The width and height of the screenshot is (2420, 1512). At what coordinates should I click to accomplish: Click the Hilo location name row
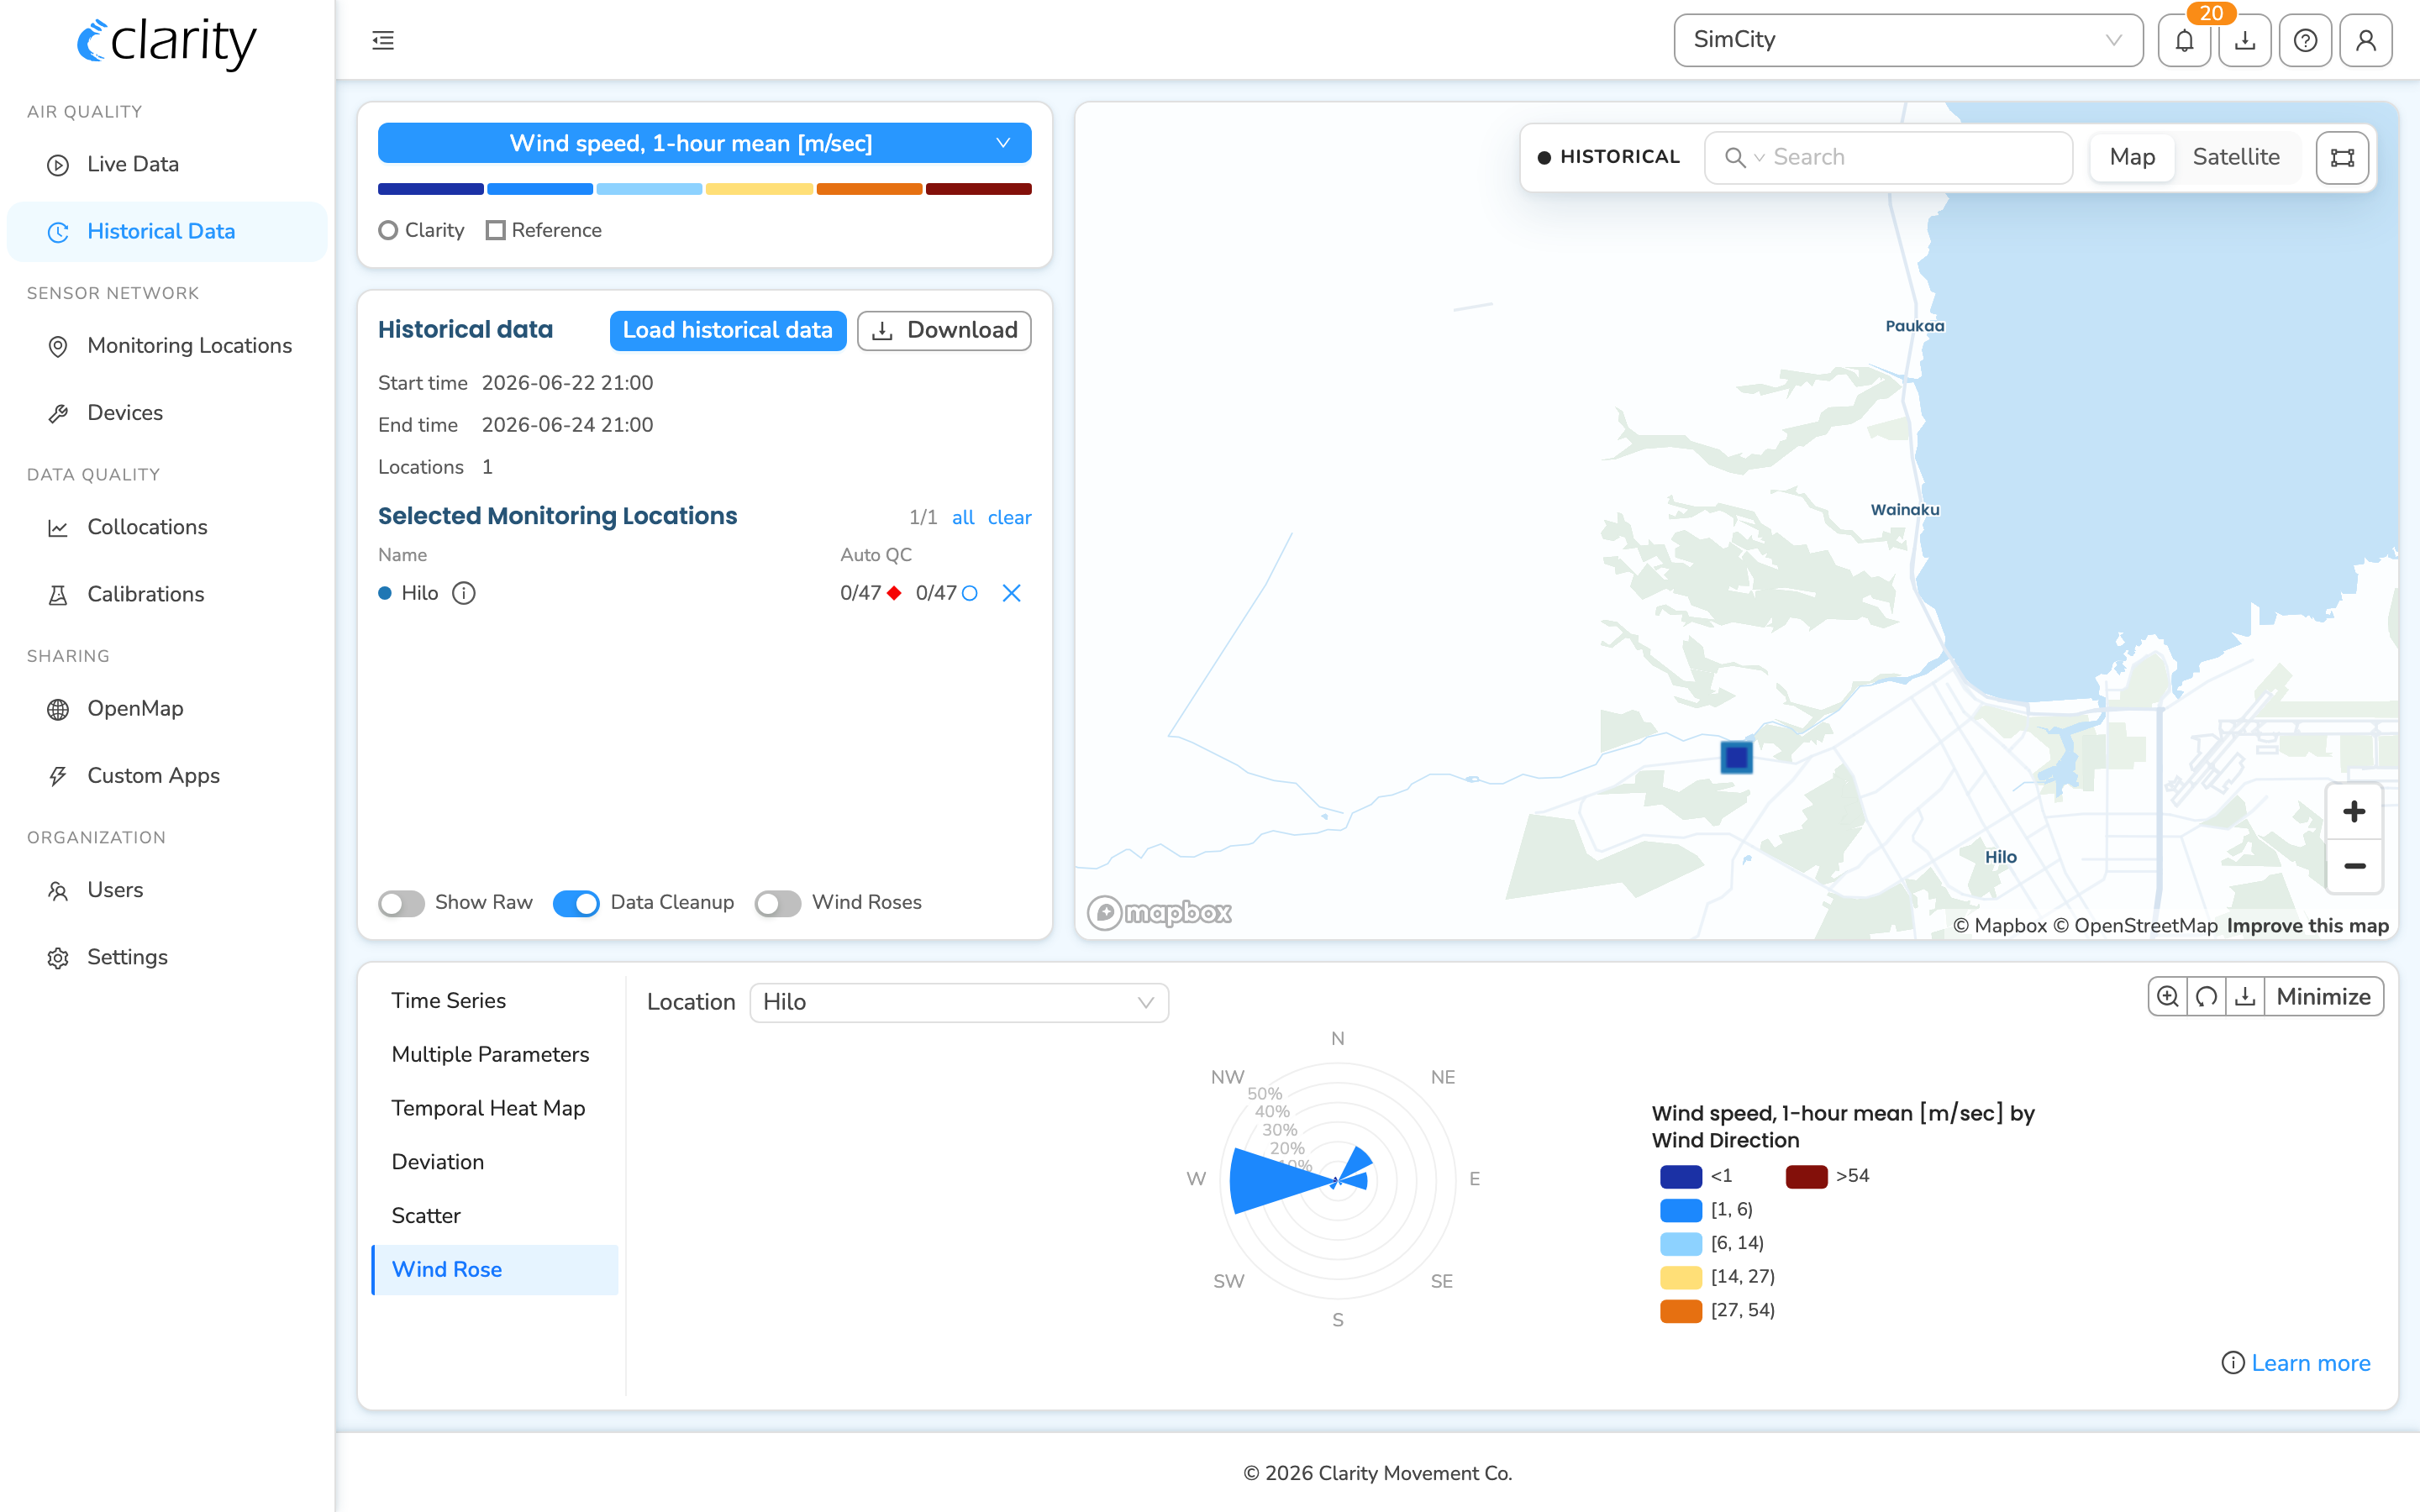704,593
